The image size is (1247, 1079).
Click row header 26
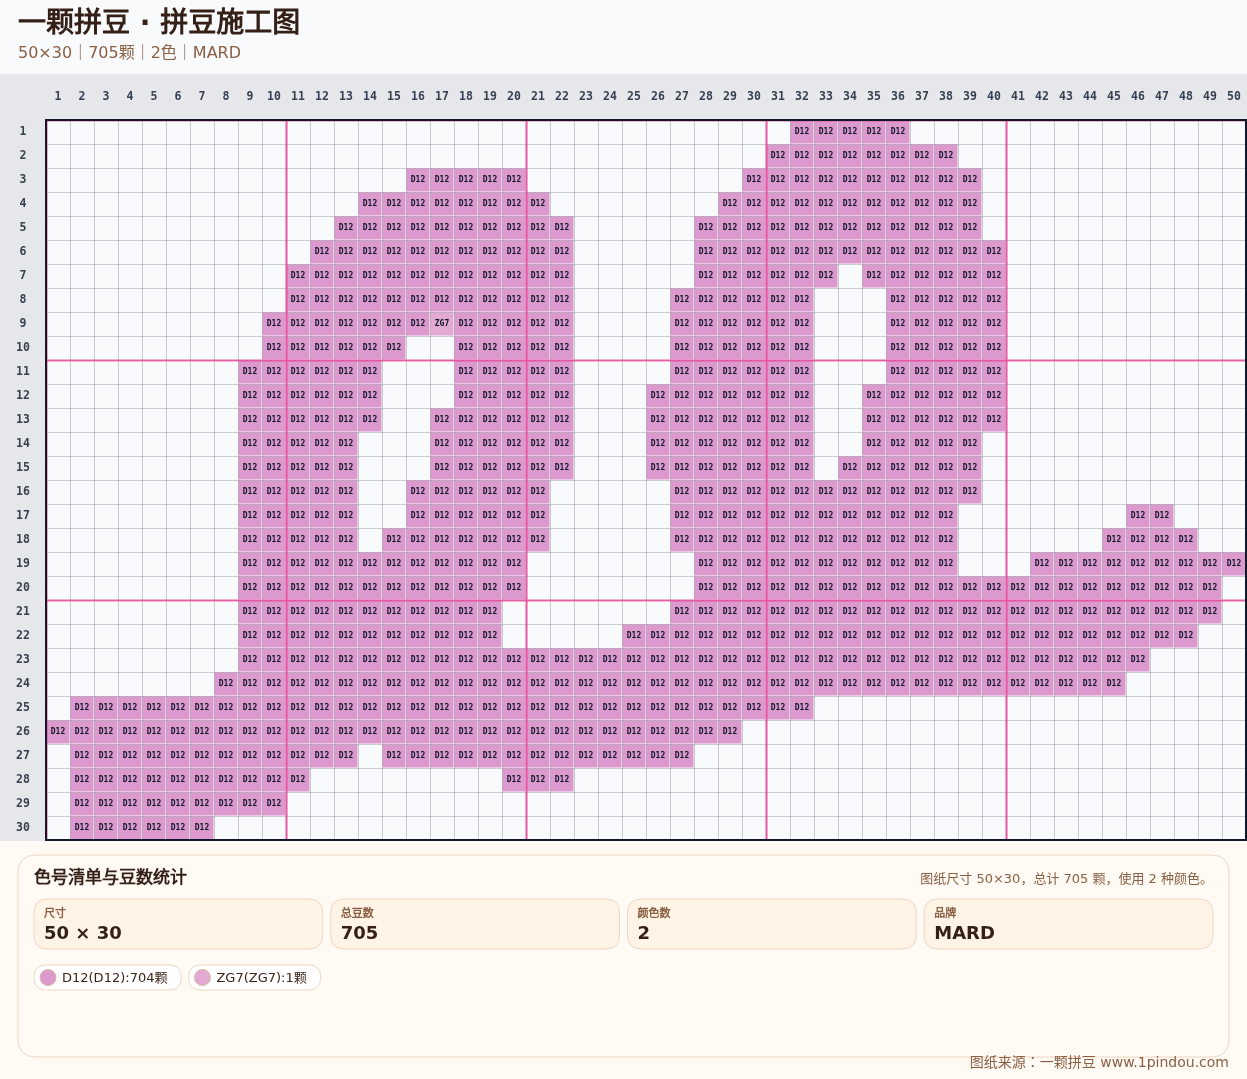point(22,731)
